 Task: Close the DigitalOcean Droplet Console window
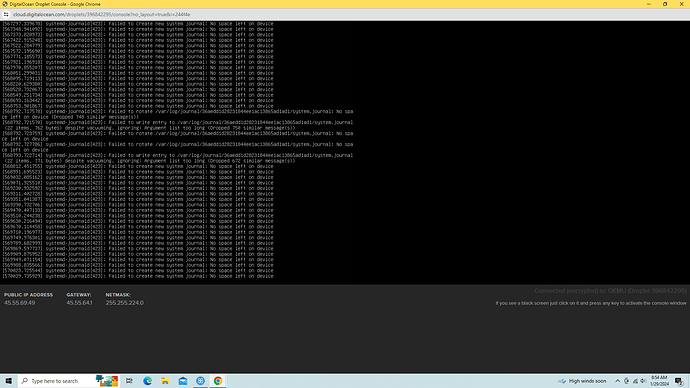(x=682, y=4)
